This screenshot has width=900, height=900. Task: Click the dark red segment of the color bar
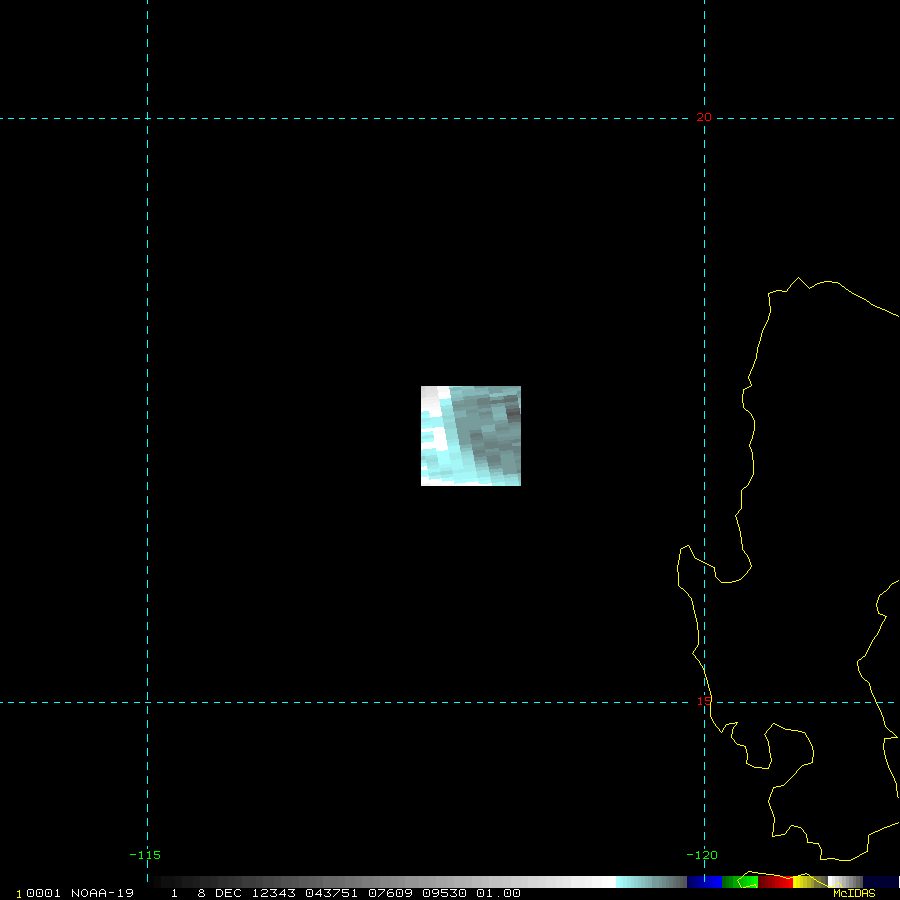click(x=775, y=882)
